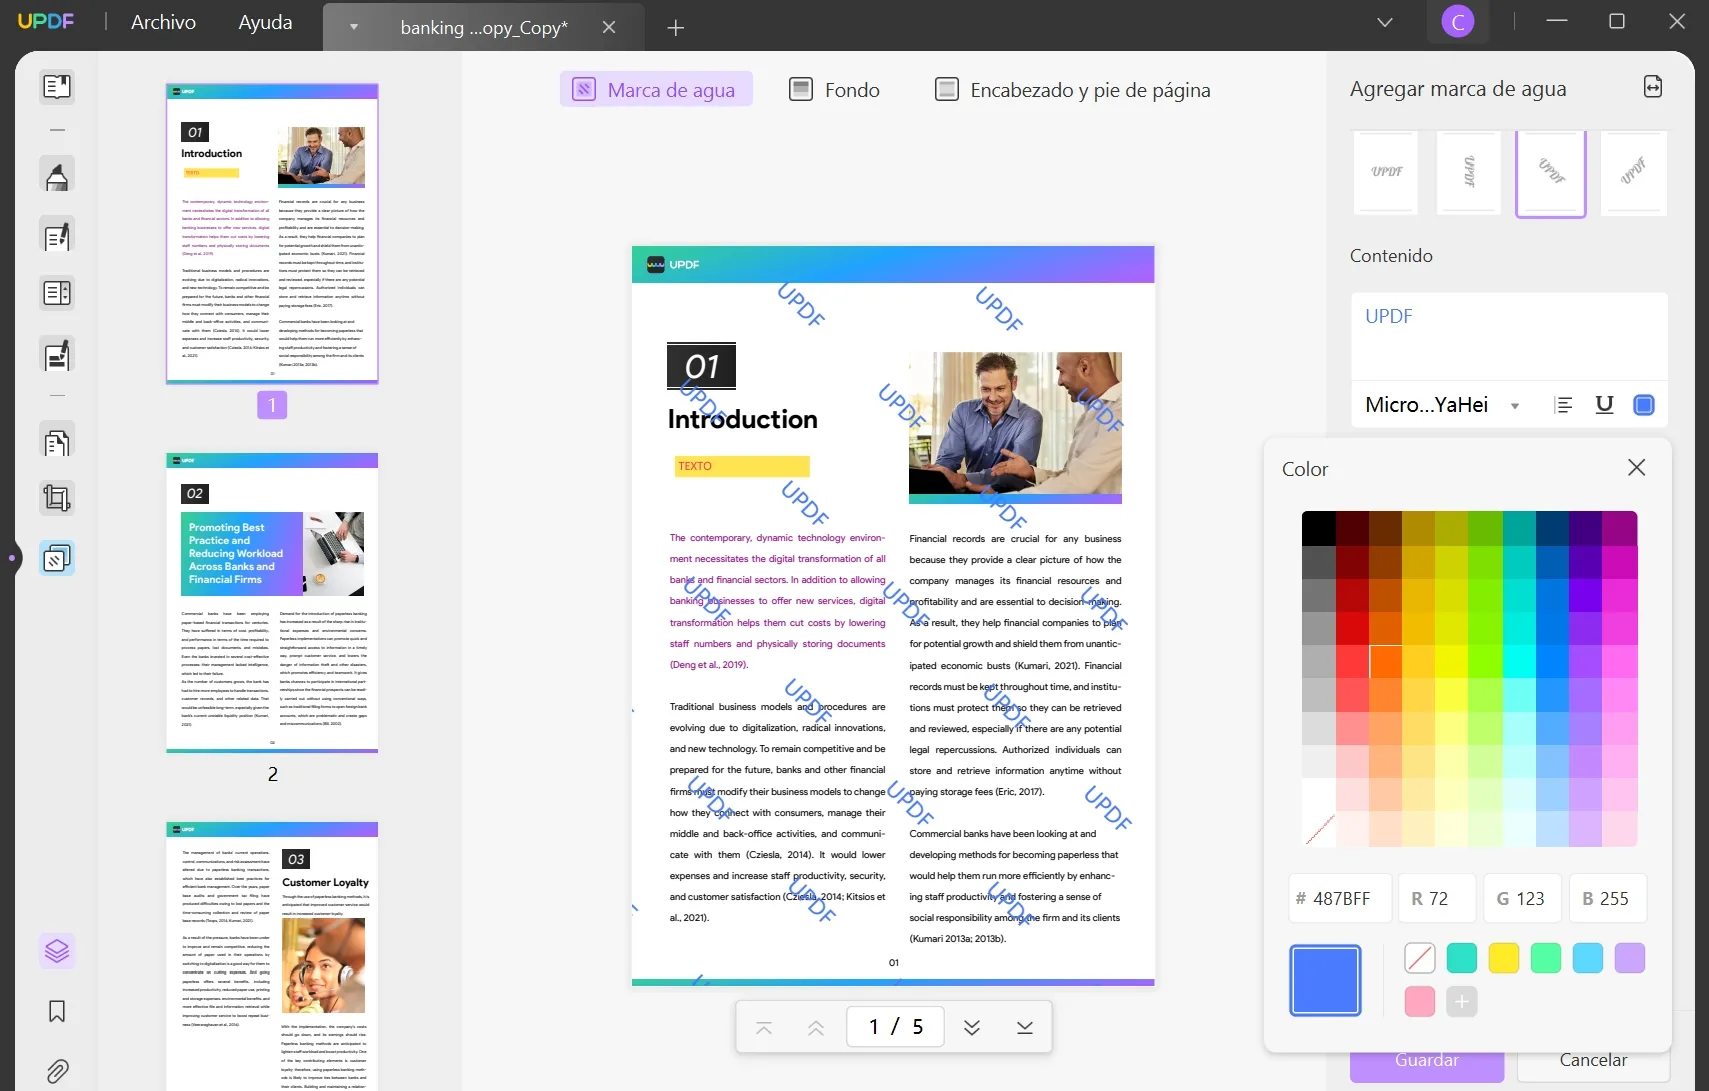Select the Page Tools watermark icon in sidebar
Viewport: 1709px width, 1091px height.
57,558
